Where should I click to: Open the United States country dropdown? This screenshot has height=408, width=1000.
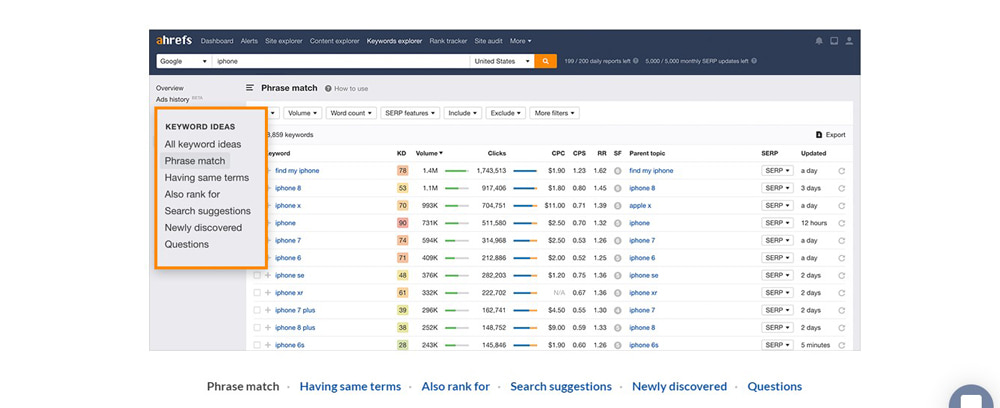pyautogui.click(x=502, y=61)
